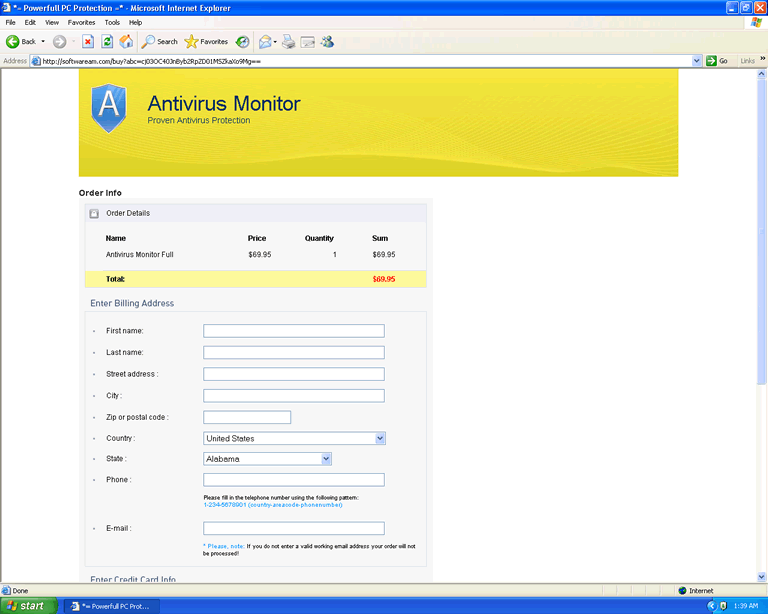768x614 pixels.
Task: Expand the State dropdown showing Alabama
Action: point(326,459)
